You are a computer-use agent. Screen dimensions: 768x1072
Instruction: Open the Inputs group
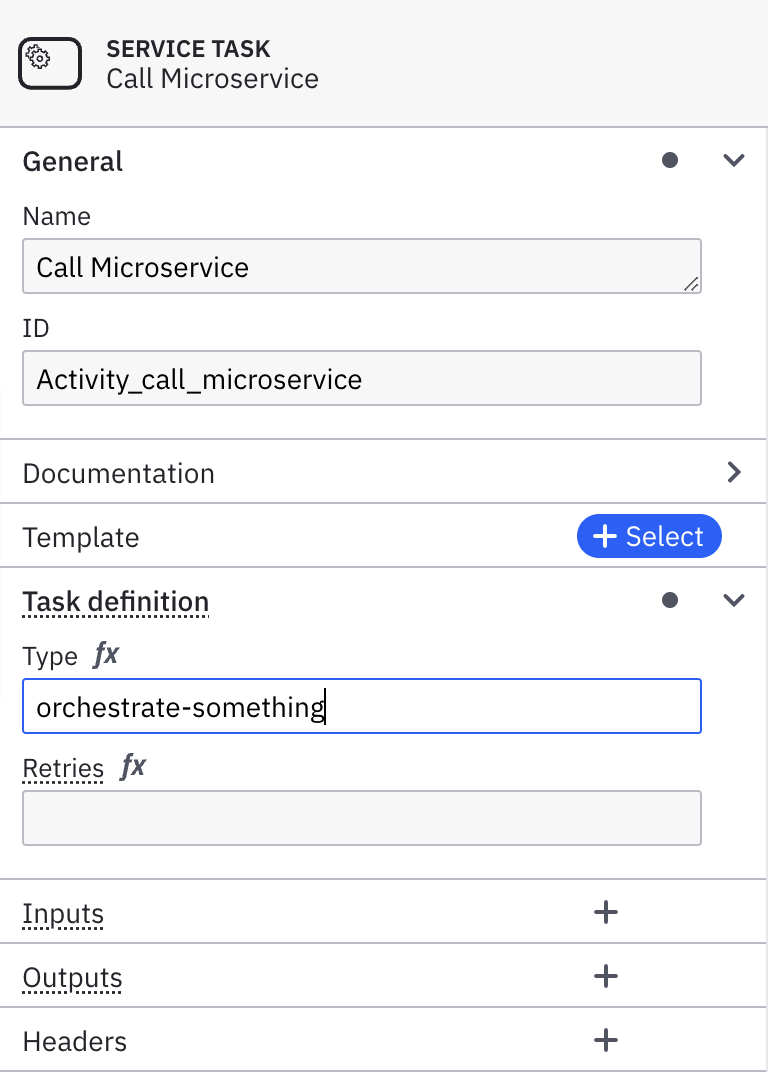[62, 913]
